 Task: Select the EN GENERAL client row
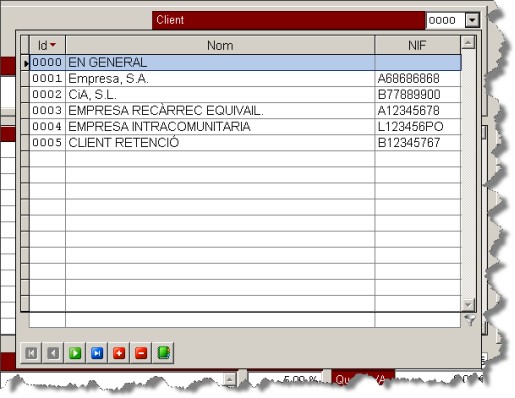[x=245, y=62]
